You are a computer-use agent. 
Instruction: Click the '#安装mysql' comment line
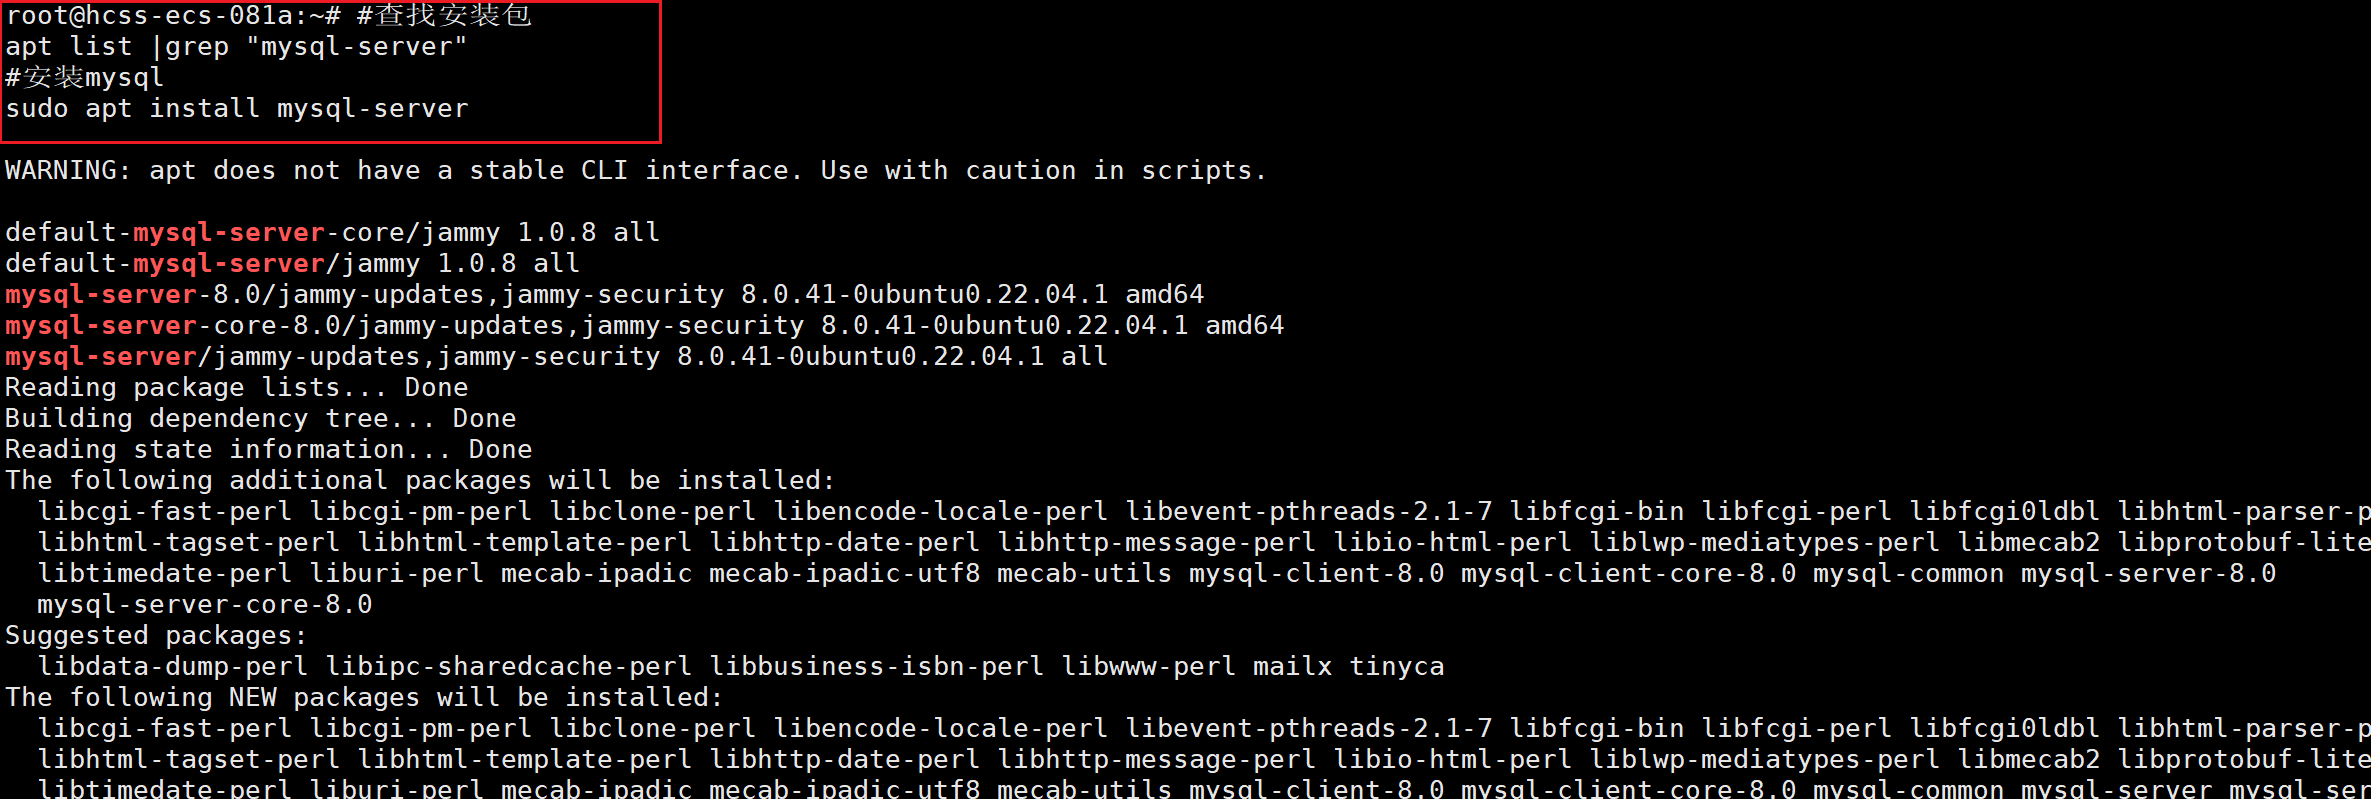84,78
